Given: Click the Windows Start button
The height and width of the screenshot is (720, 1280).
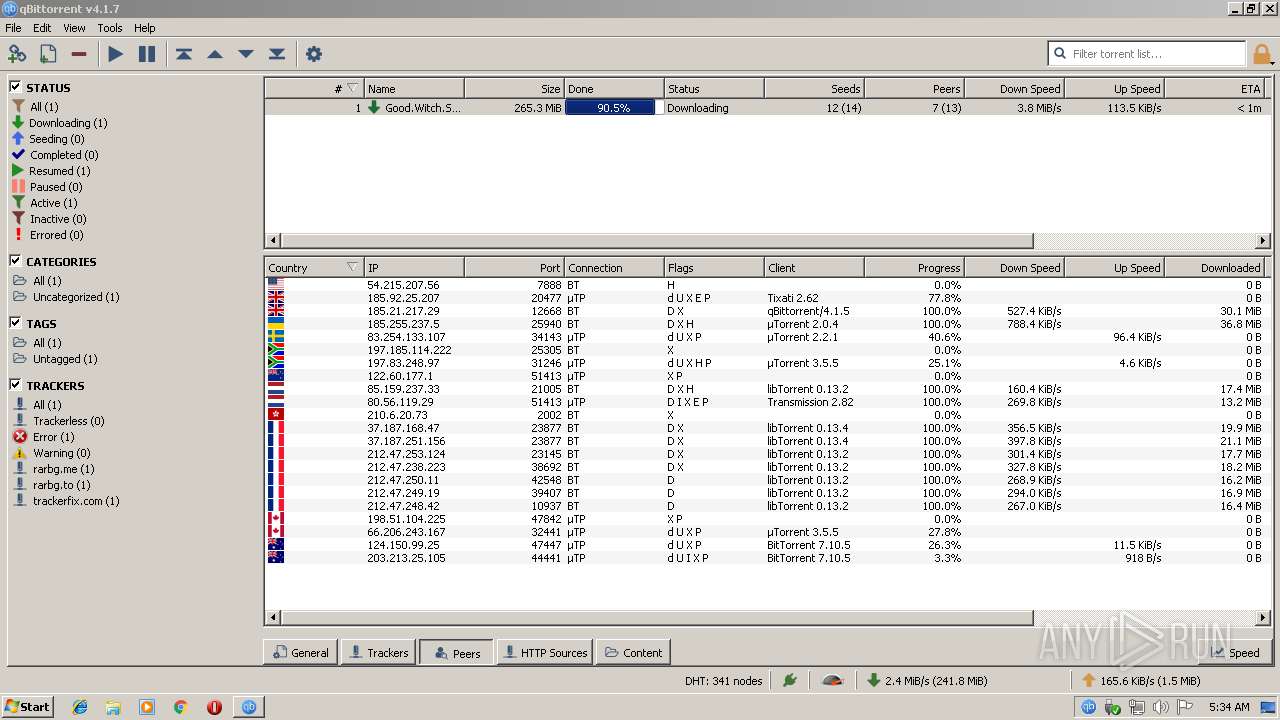Looking at the screenshot, I should click(x=27, y=707).
